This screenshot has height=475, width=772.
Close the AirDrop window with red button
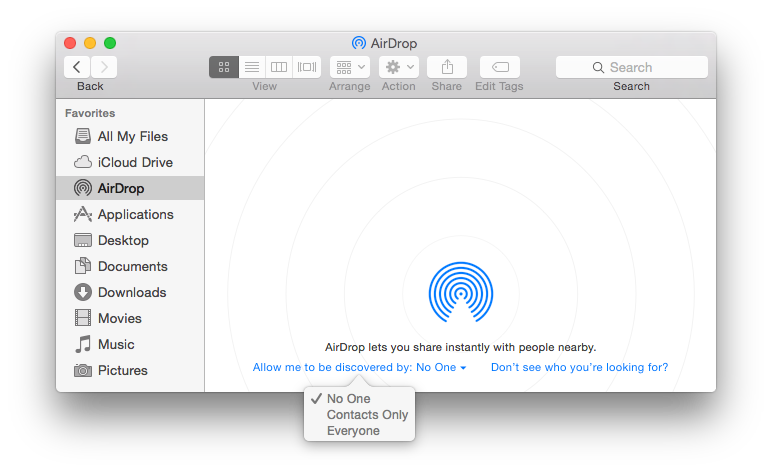pos(70,43)
